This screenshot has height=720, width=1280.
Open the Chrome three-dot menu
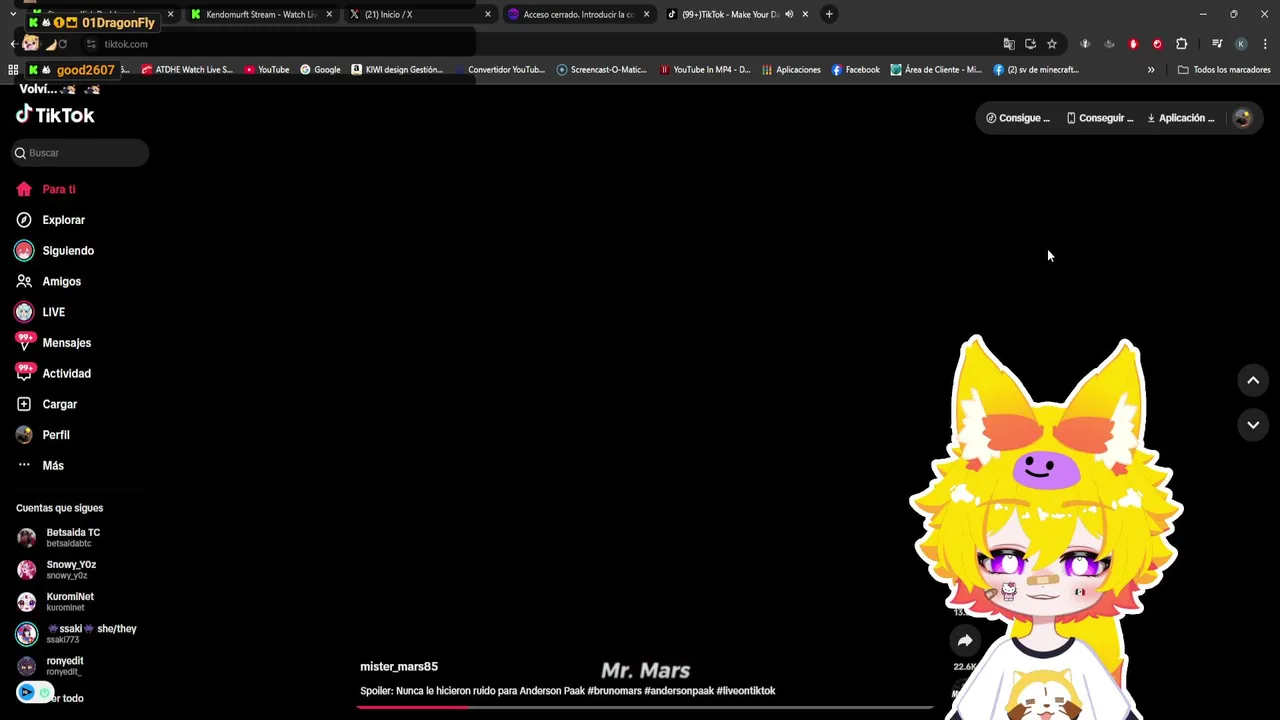tap(1266, 44)
